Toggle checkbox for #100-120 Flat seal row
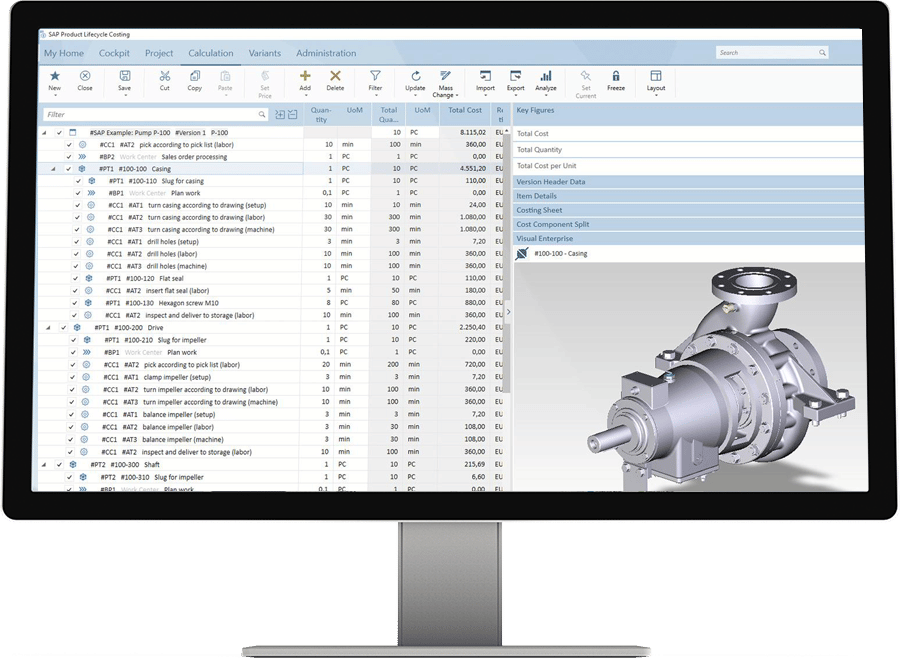The width and height of the screenshot is (900, 658). pyautogui.click(x=75, y=278)
